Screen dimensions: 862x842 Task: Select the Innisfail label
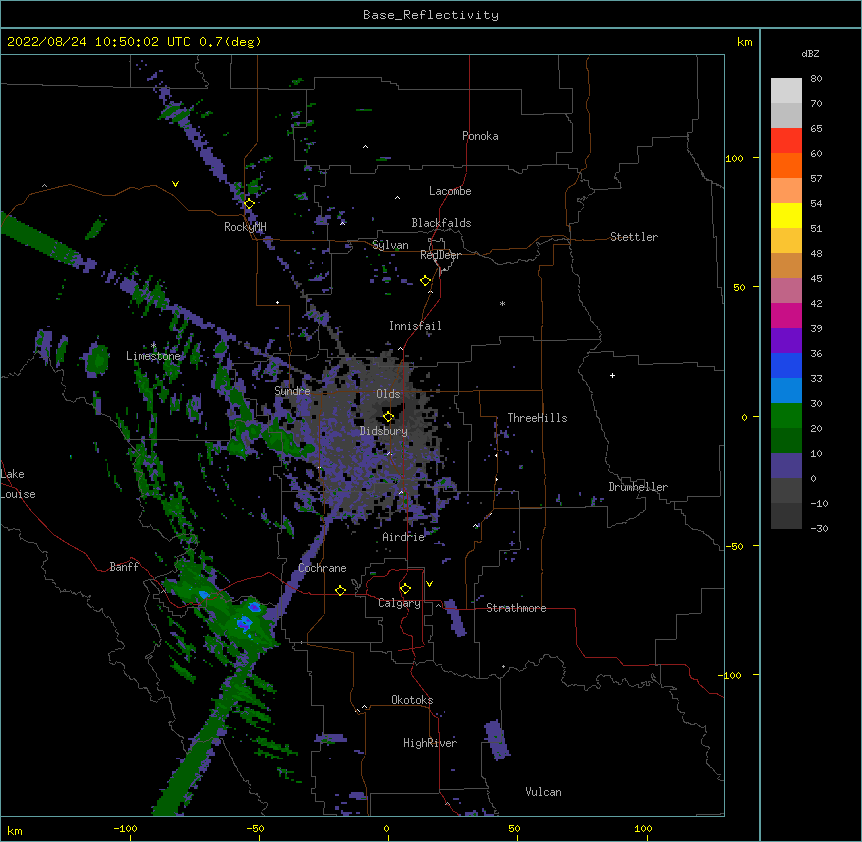pyautogui.click(x=415, y=326)
